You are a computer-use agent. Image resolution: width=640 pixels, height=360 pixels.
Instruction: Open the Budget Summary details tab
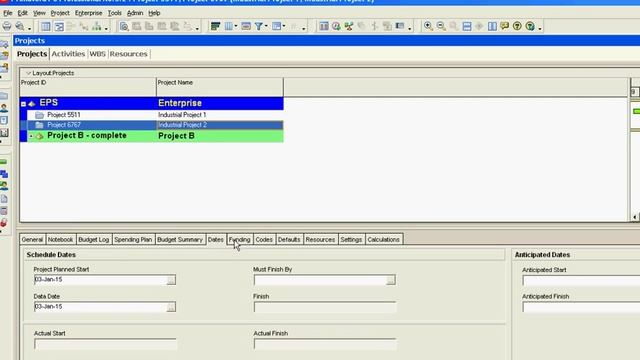[x=180, y=240]
